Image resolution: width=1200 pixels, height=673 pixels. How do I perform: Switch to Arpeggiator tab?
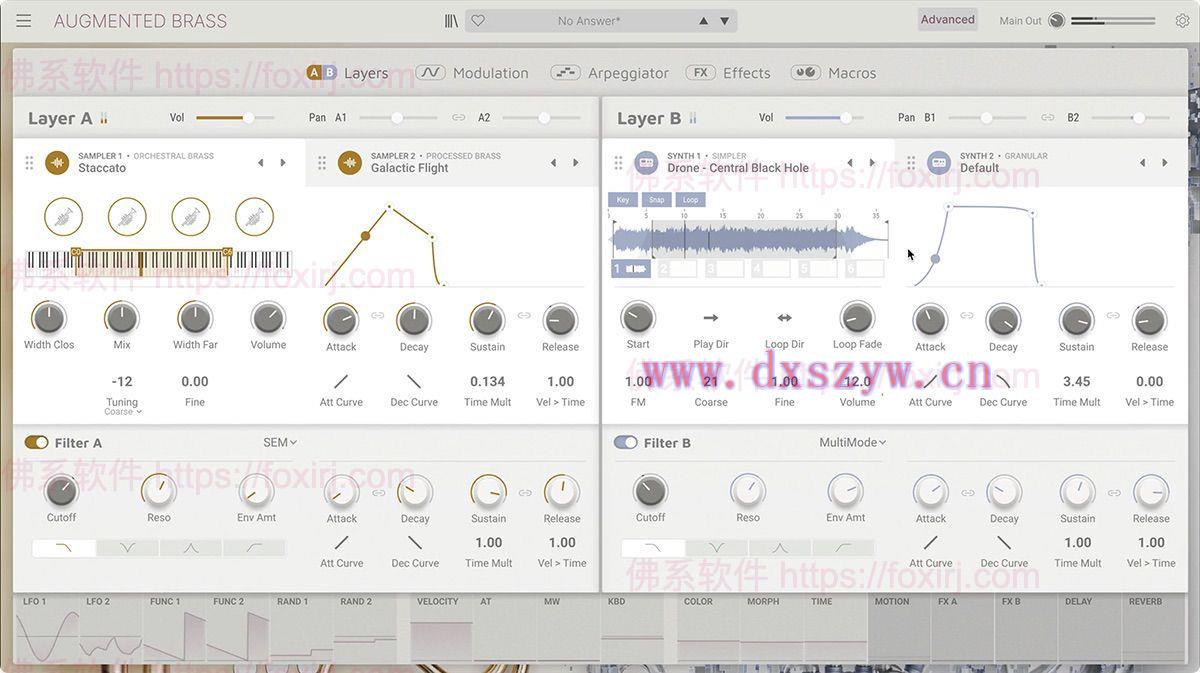click(610, 72)
